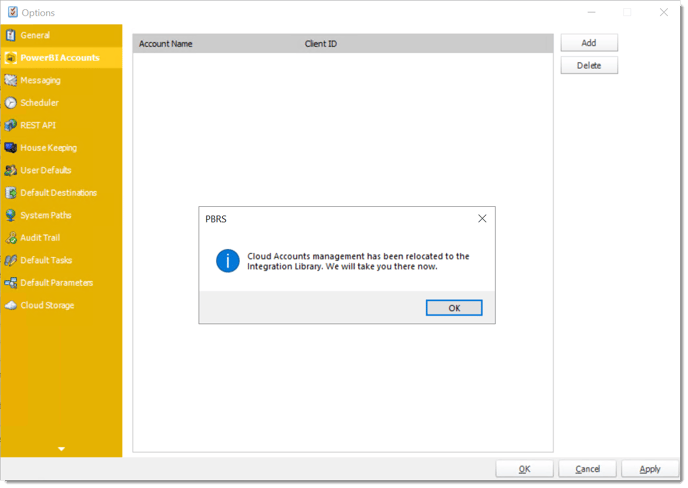Click the General sidebar icon
688x488 pixels.
[x=11, y=35]
